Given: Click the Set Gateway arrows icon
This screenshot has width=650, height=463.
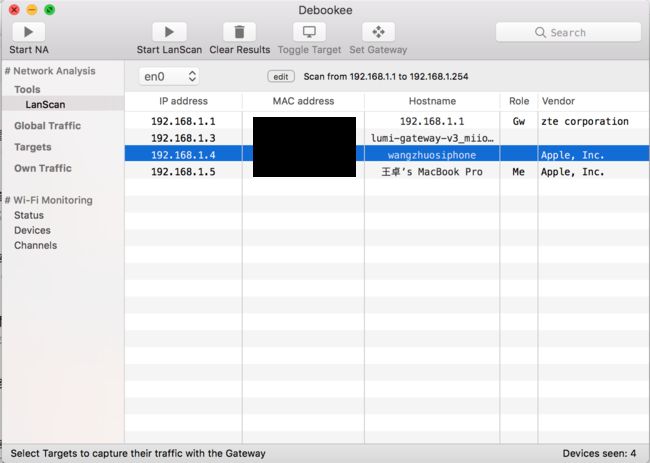Looking at the screenshot, I should point(378,32).
